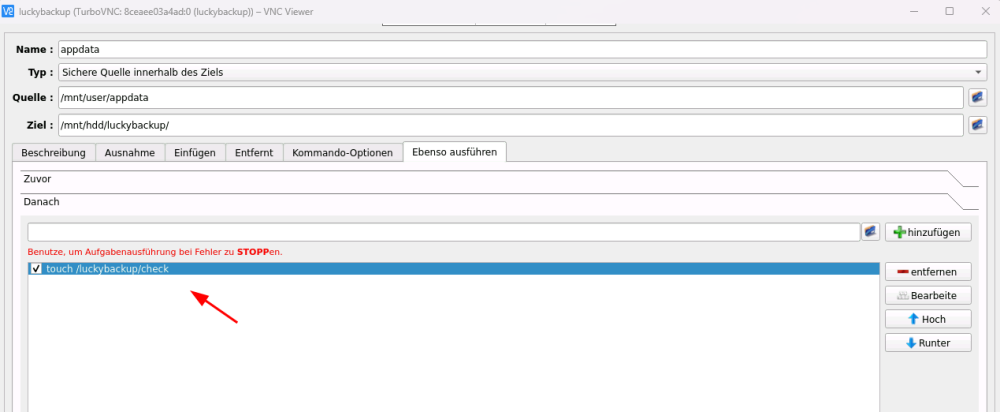Select the Einfügen tab
This screenshot has width=1000, height=412.
tap(195, 153)
